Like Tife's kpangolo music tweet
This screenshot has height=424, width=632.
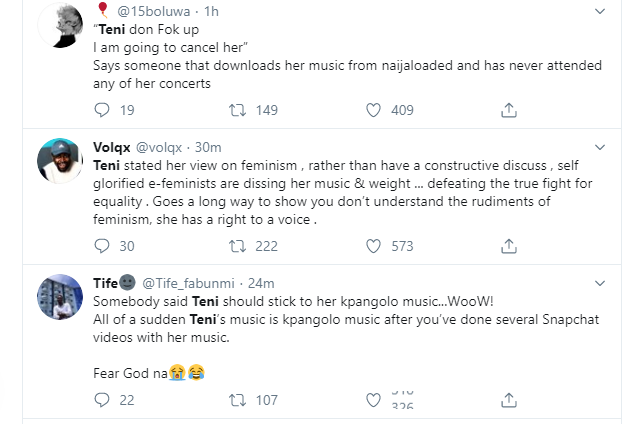tap(373, 400)
